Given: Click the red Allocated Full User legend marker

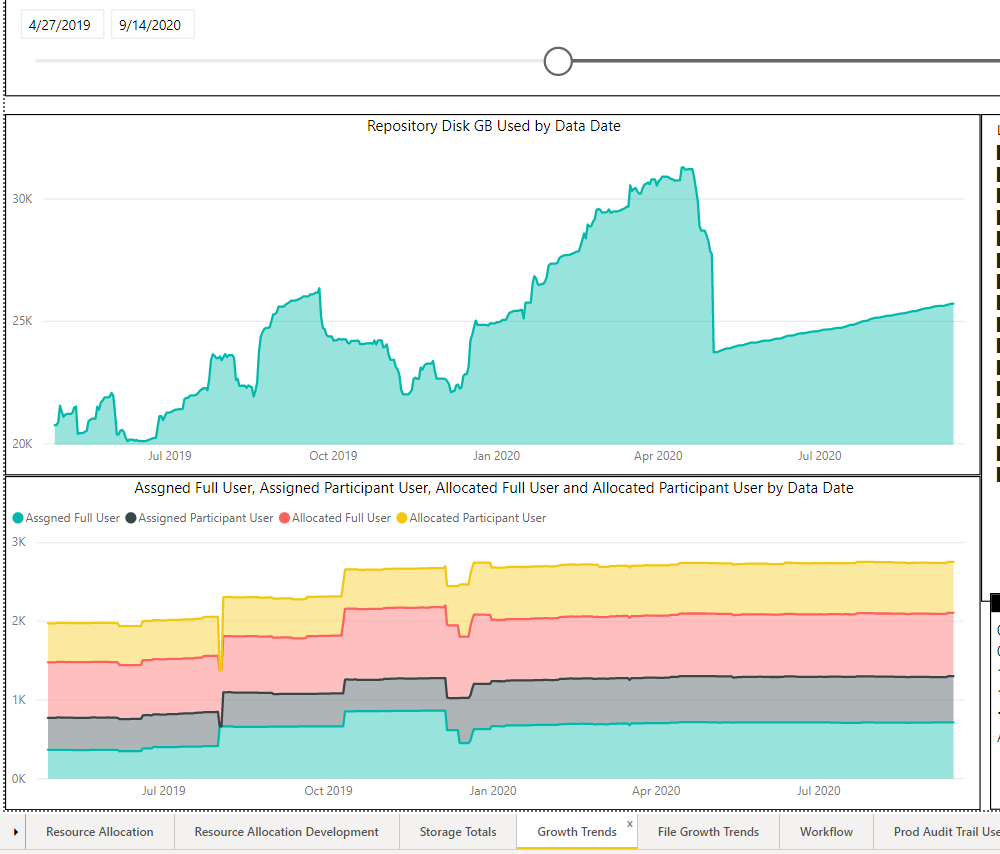Looking at the screenshot, I should point(285,518).
